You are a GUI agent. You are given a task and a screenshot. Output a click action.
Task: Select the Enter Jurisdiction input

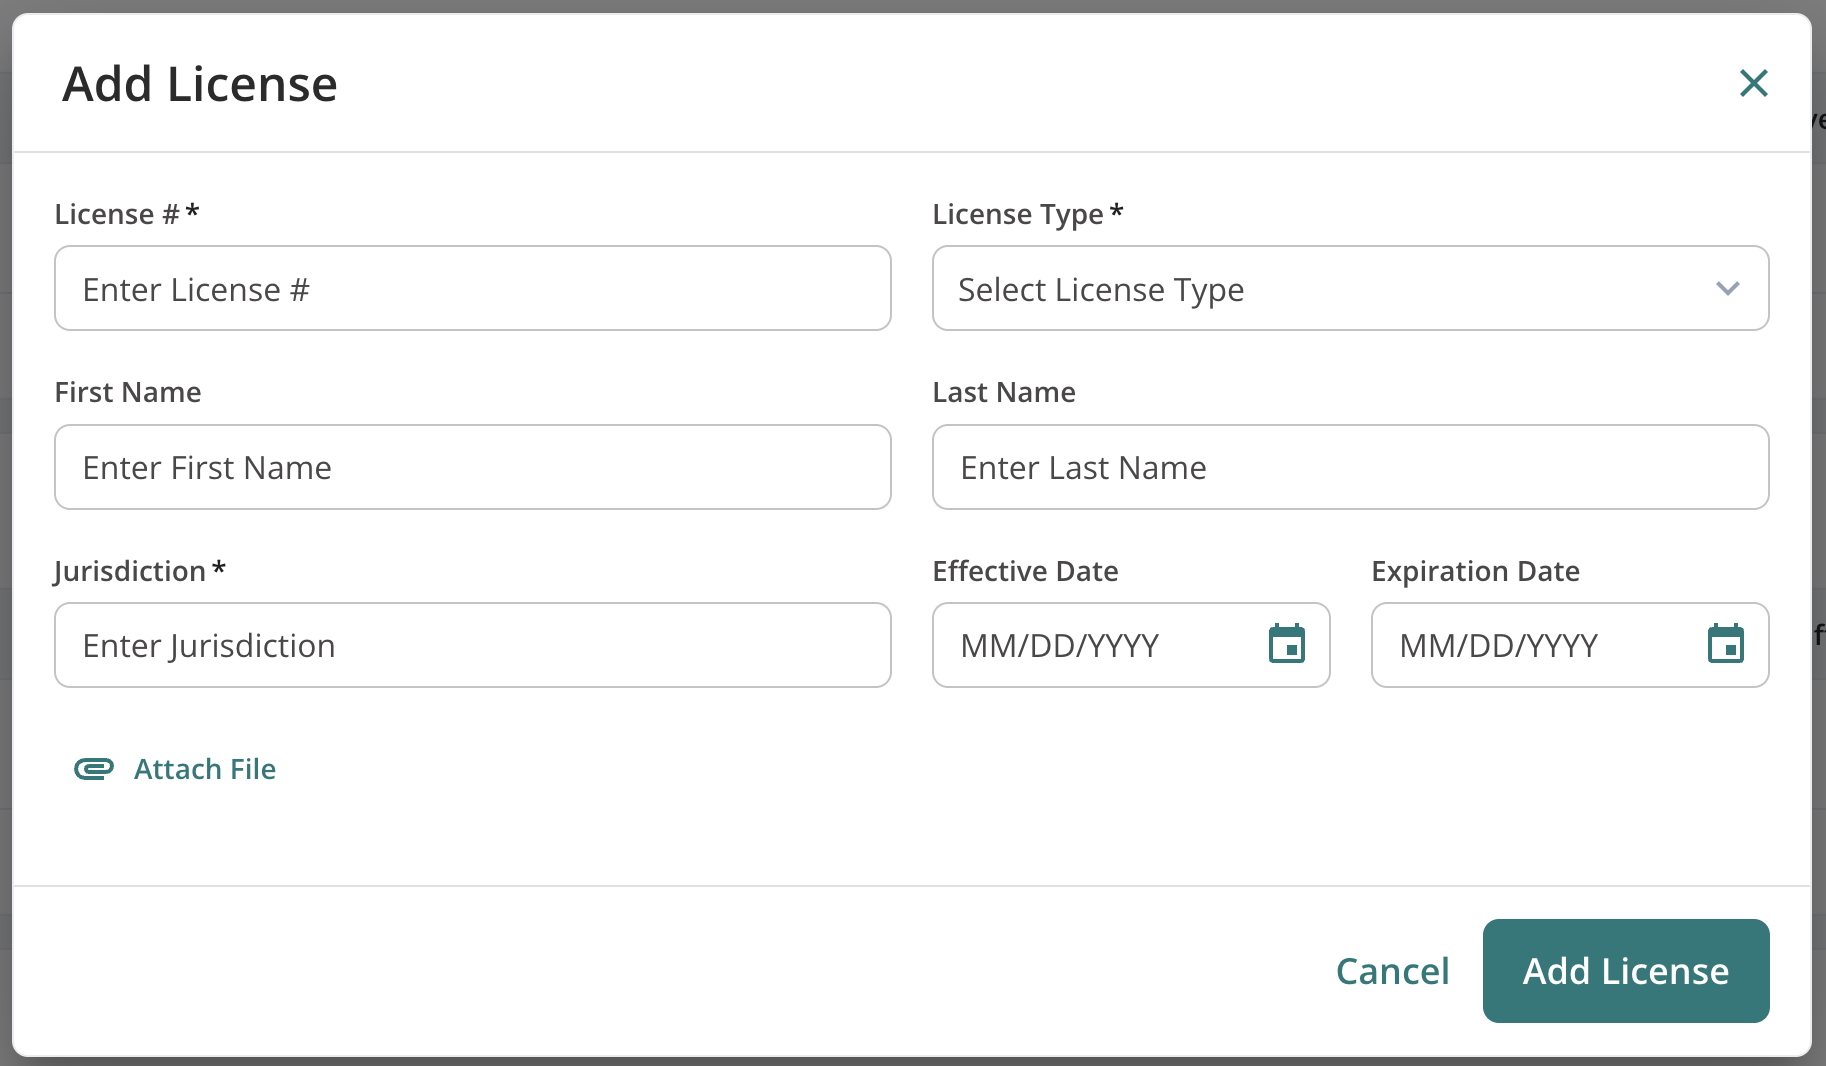(x=473, y=645)
